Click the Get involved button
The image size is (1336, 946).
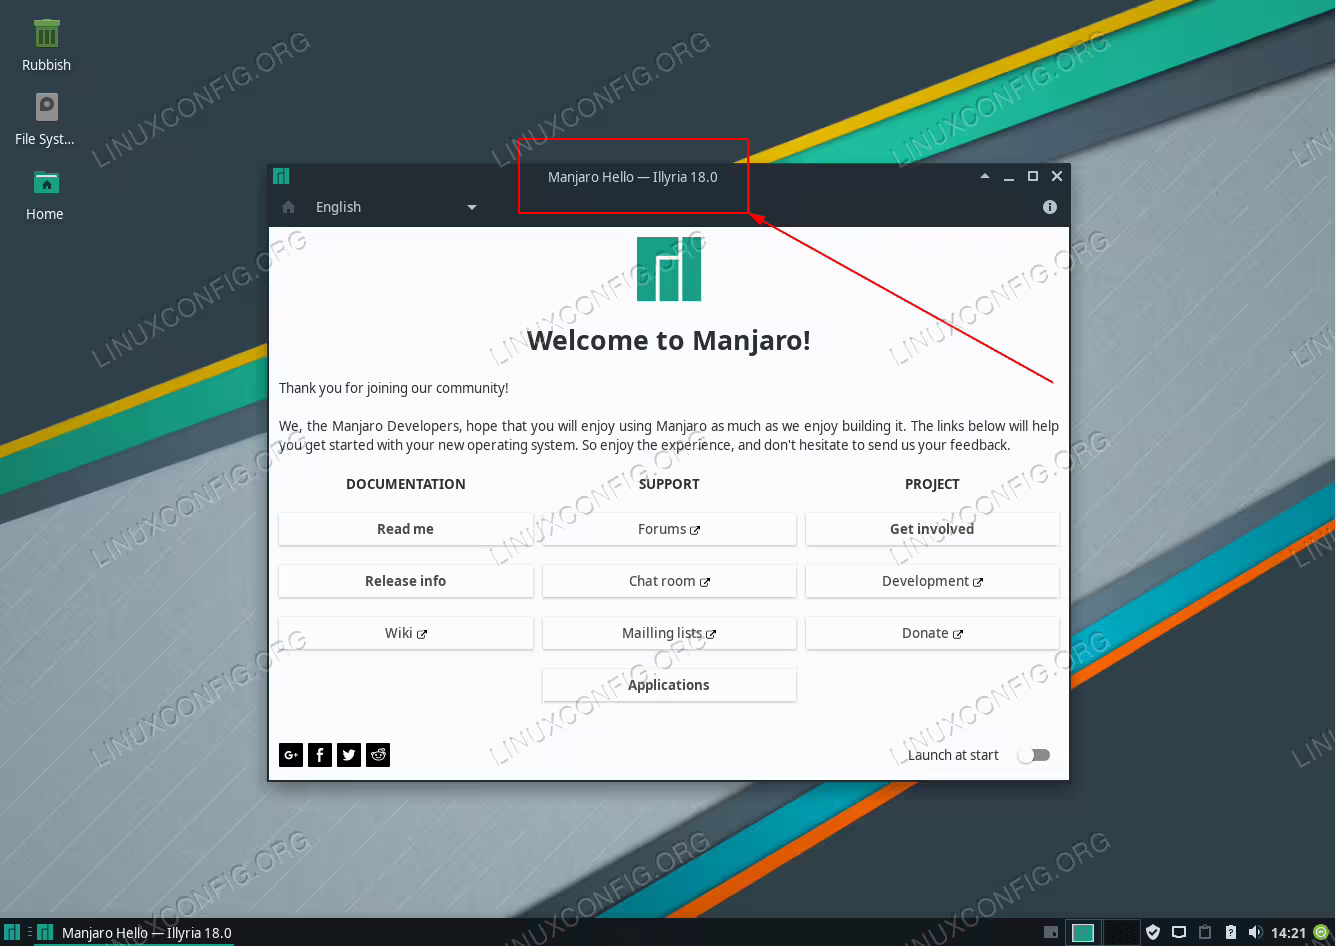pos(932,529)
